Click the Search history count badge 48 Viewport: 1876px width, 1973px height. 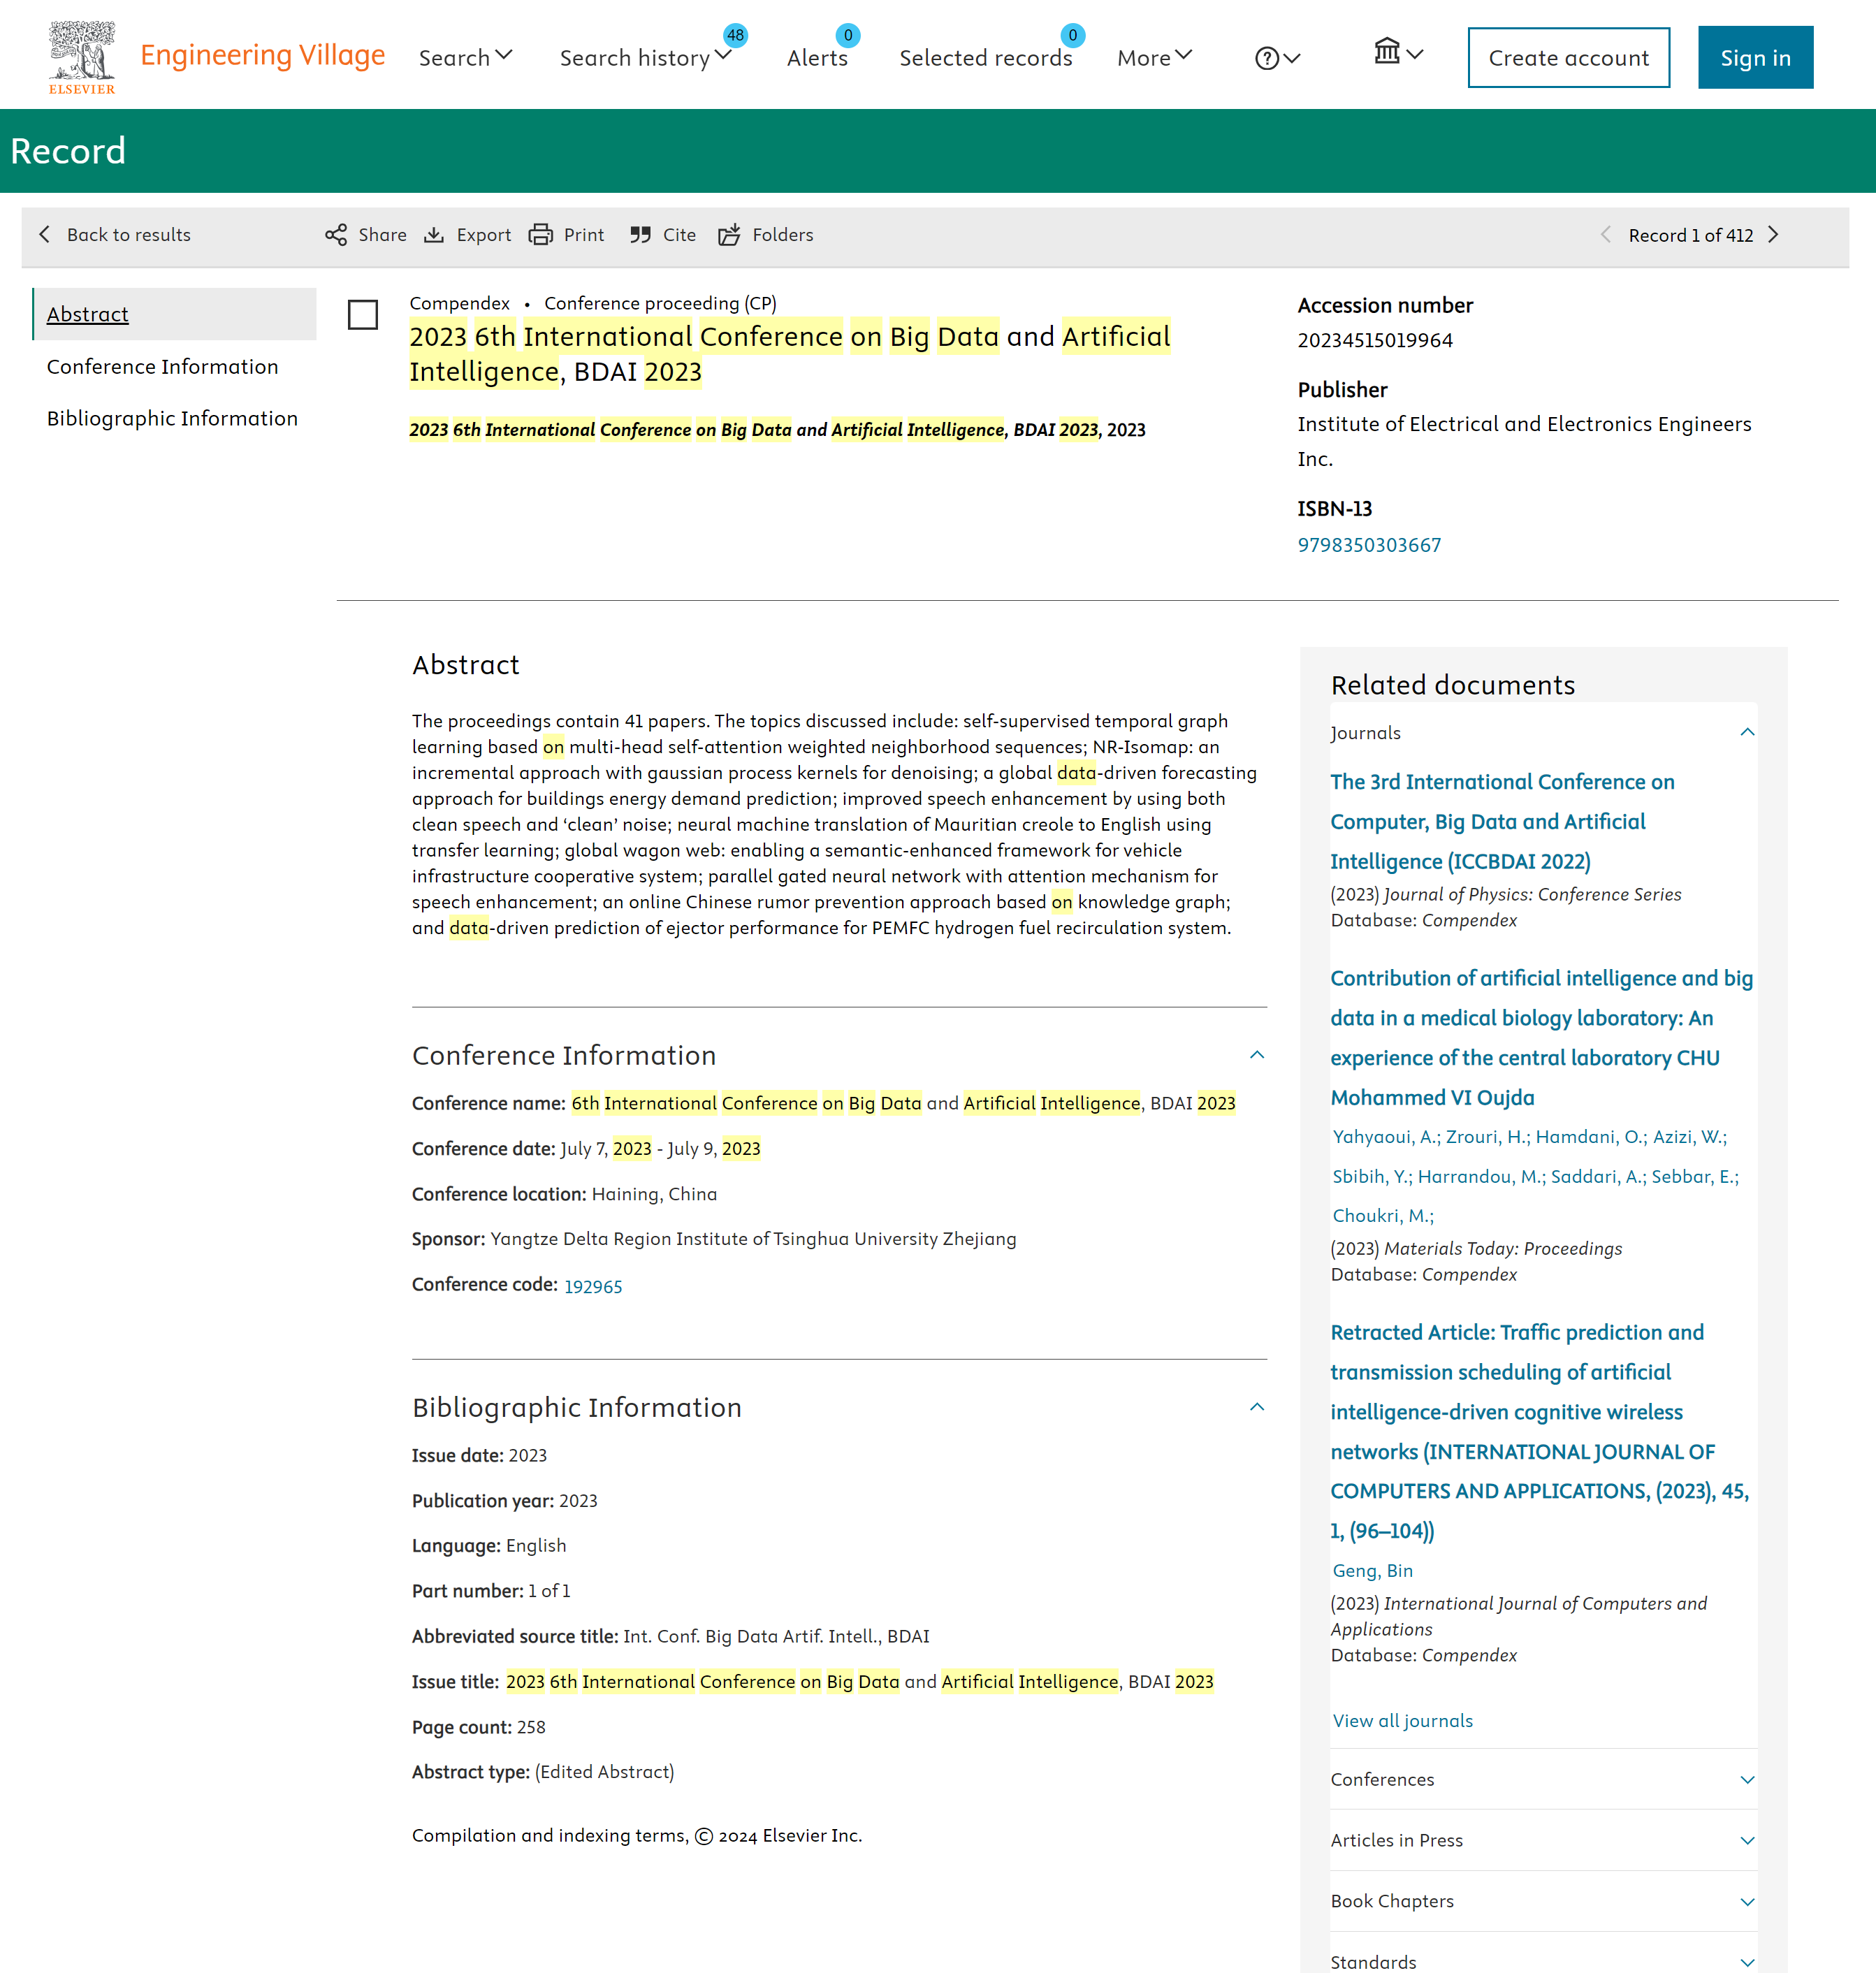(735, 35)
